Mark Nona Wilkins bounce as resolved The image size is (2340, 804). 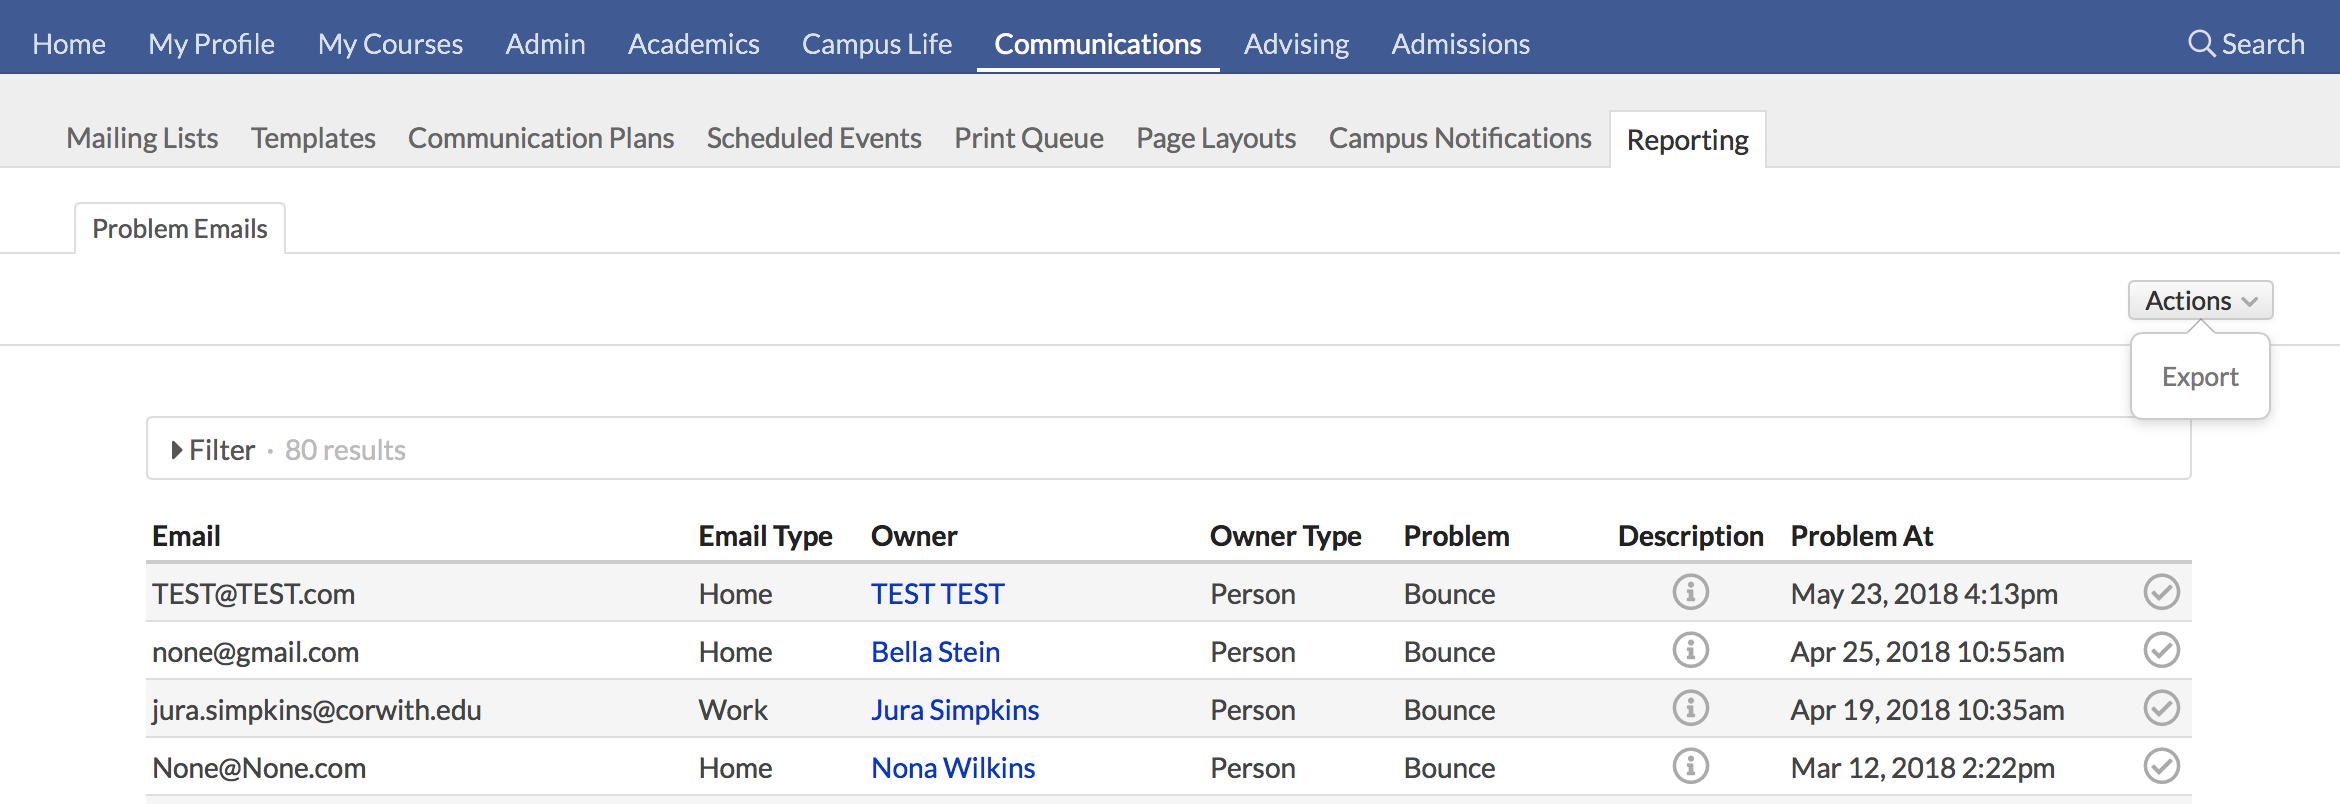click(2161, 766)
